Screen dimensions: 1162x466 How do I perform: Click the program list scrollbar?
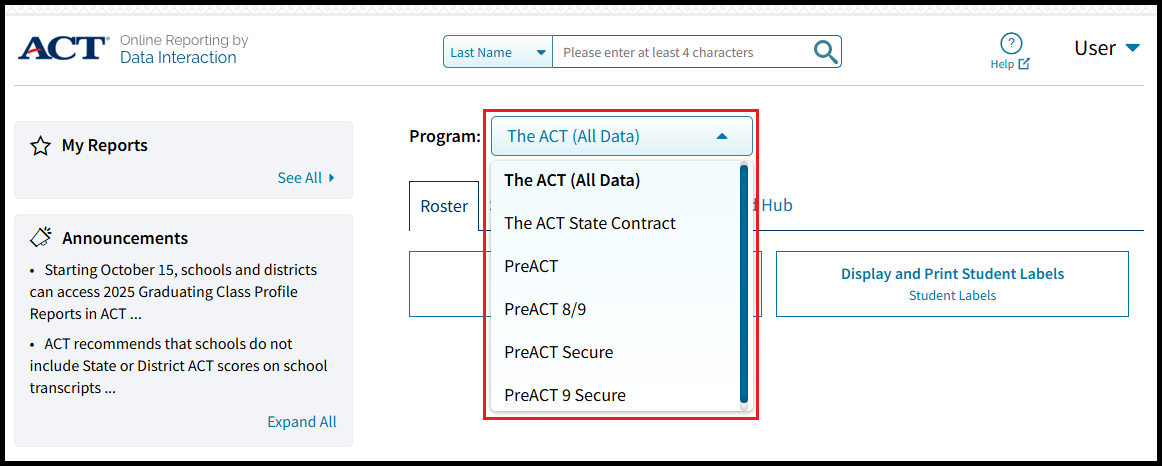pos(744,285)
